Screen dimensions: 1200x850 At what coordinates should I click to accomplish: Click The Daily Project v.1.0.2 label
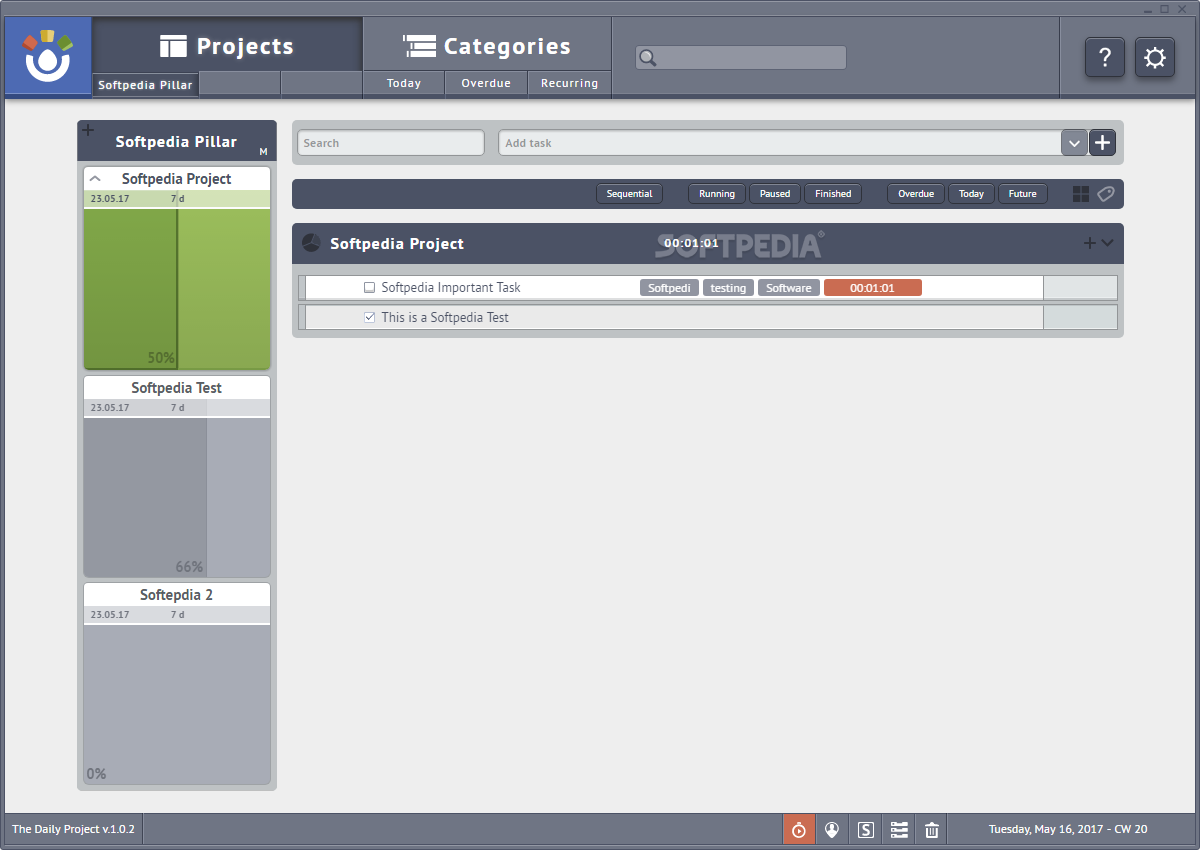[73, 829]
